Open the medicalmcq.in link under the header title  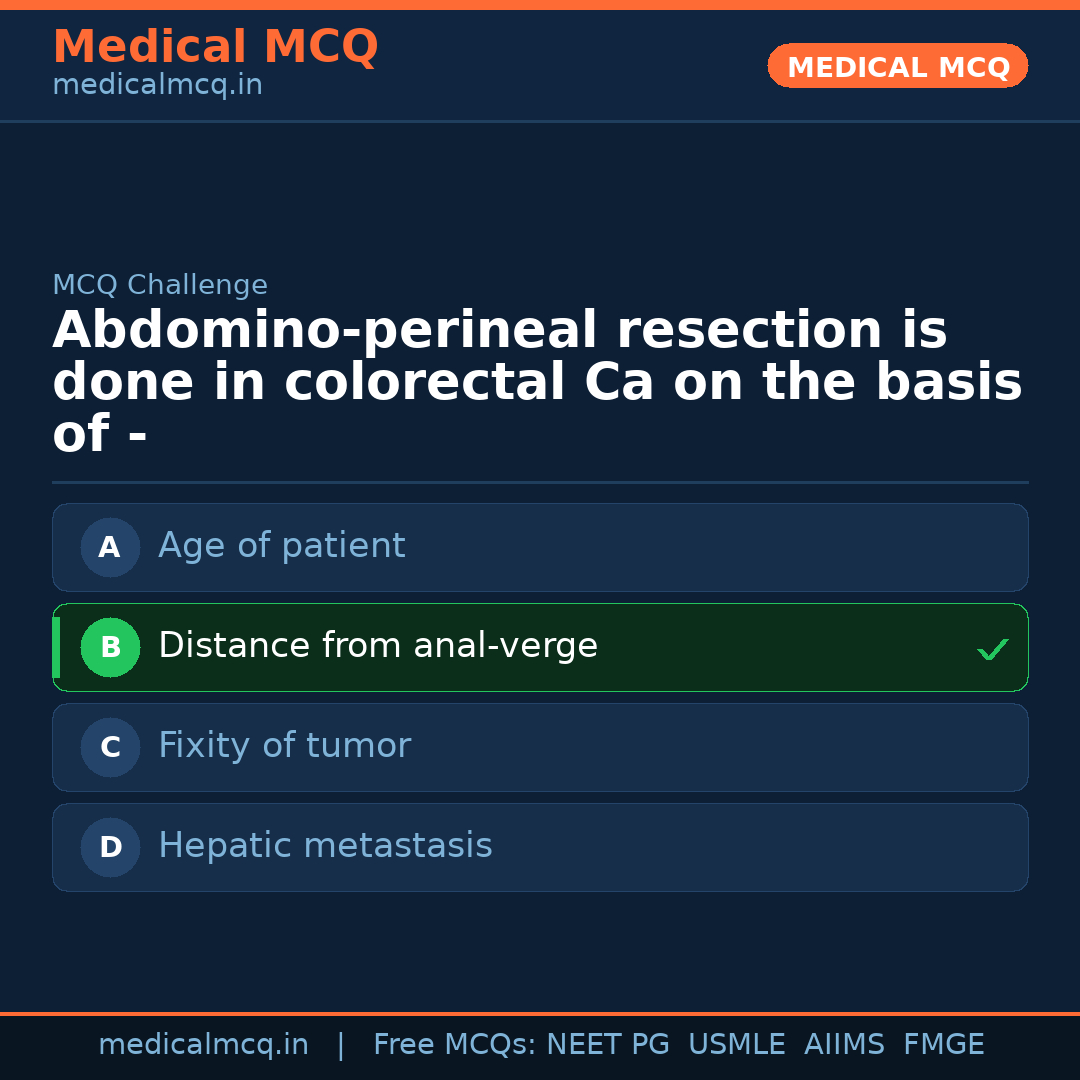click(157, 85)
